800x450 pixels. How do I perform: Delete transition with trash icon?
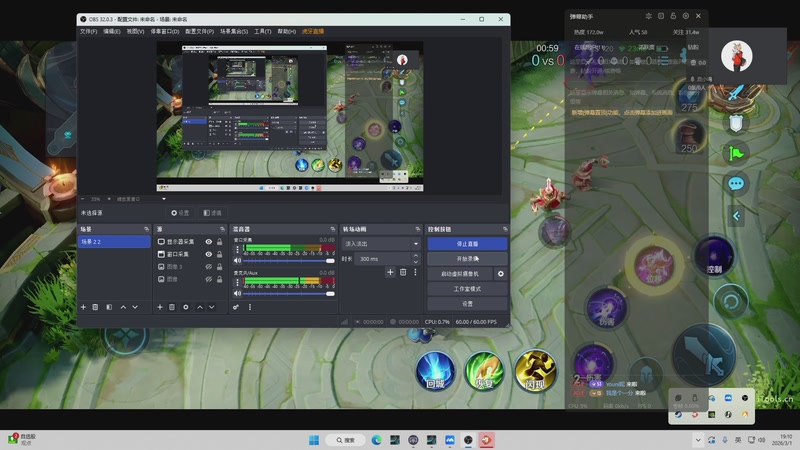tap(403, 272)
